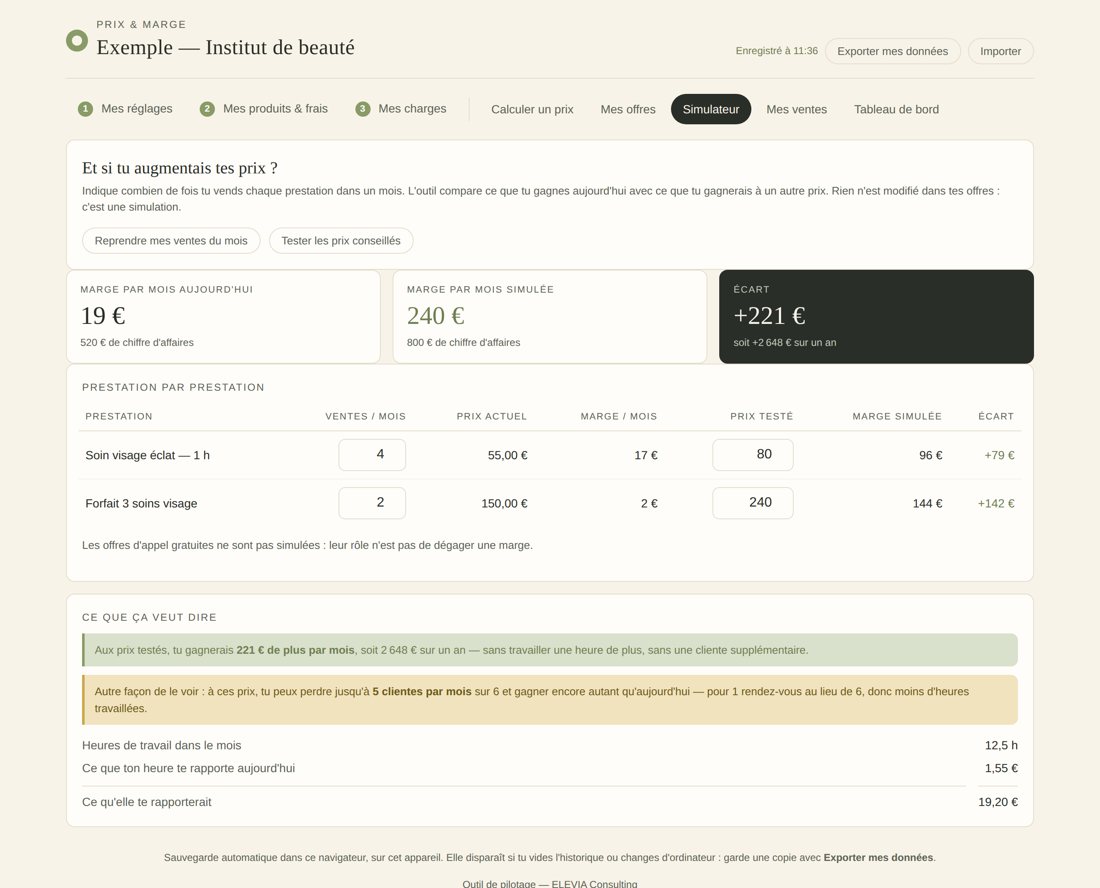Click the green ring app logo
The width and height of the screenshot is (1100, 888).
tap(77, 41)
